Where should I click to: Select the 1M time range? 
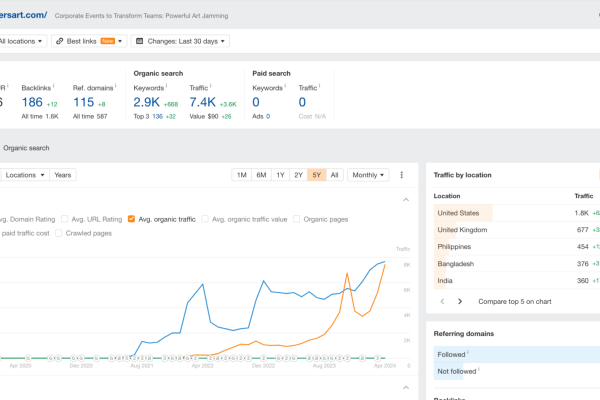pos(241,175)
